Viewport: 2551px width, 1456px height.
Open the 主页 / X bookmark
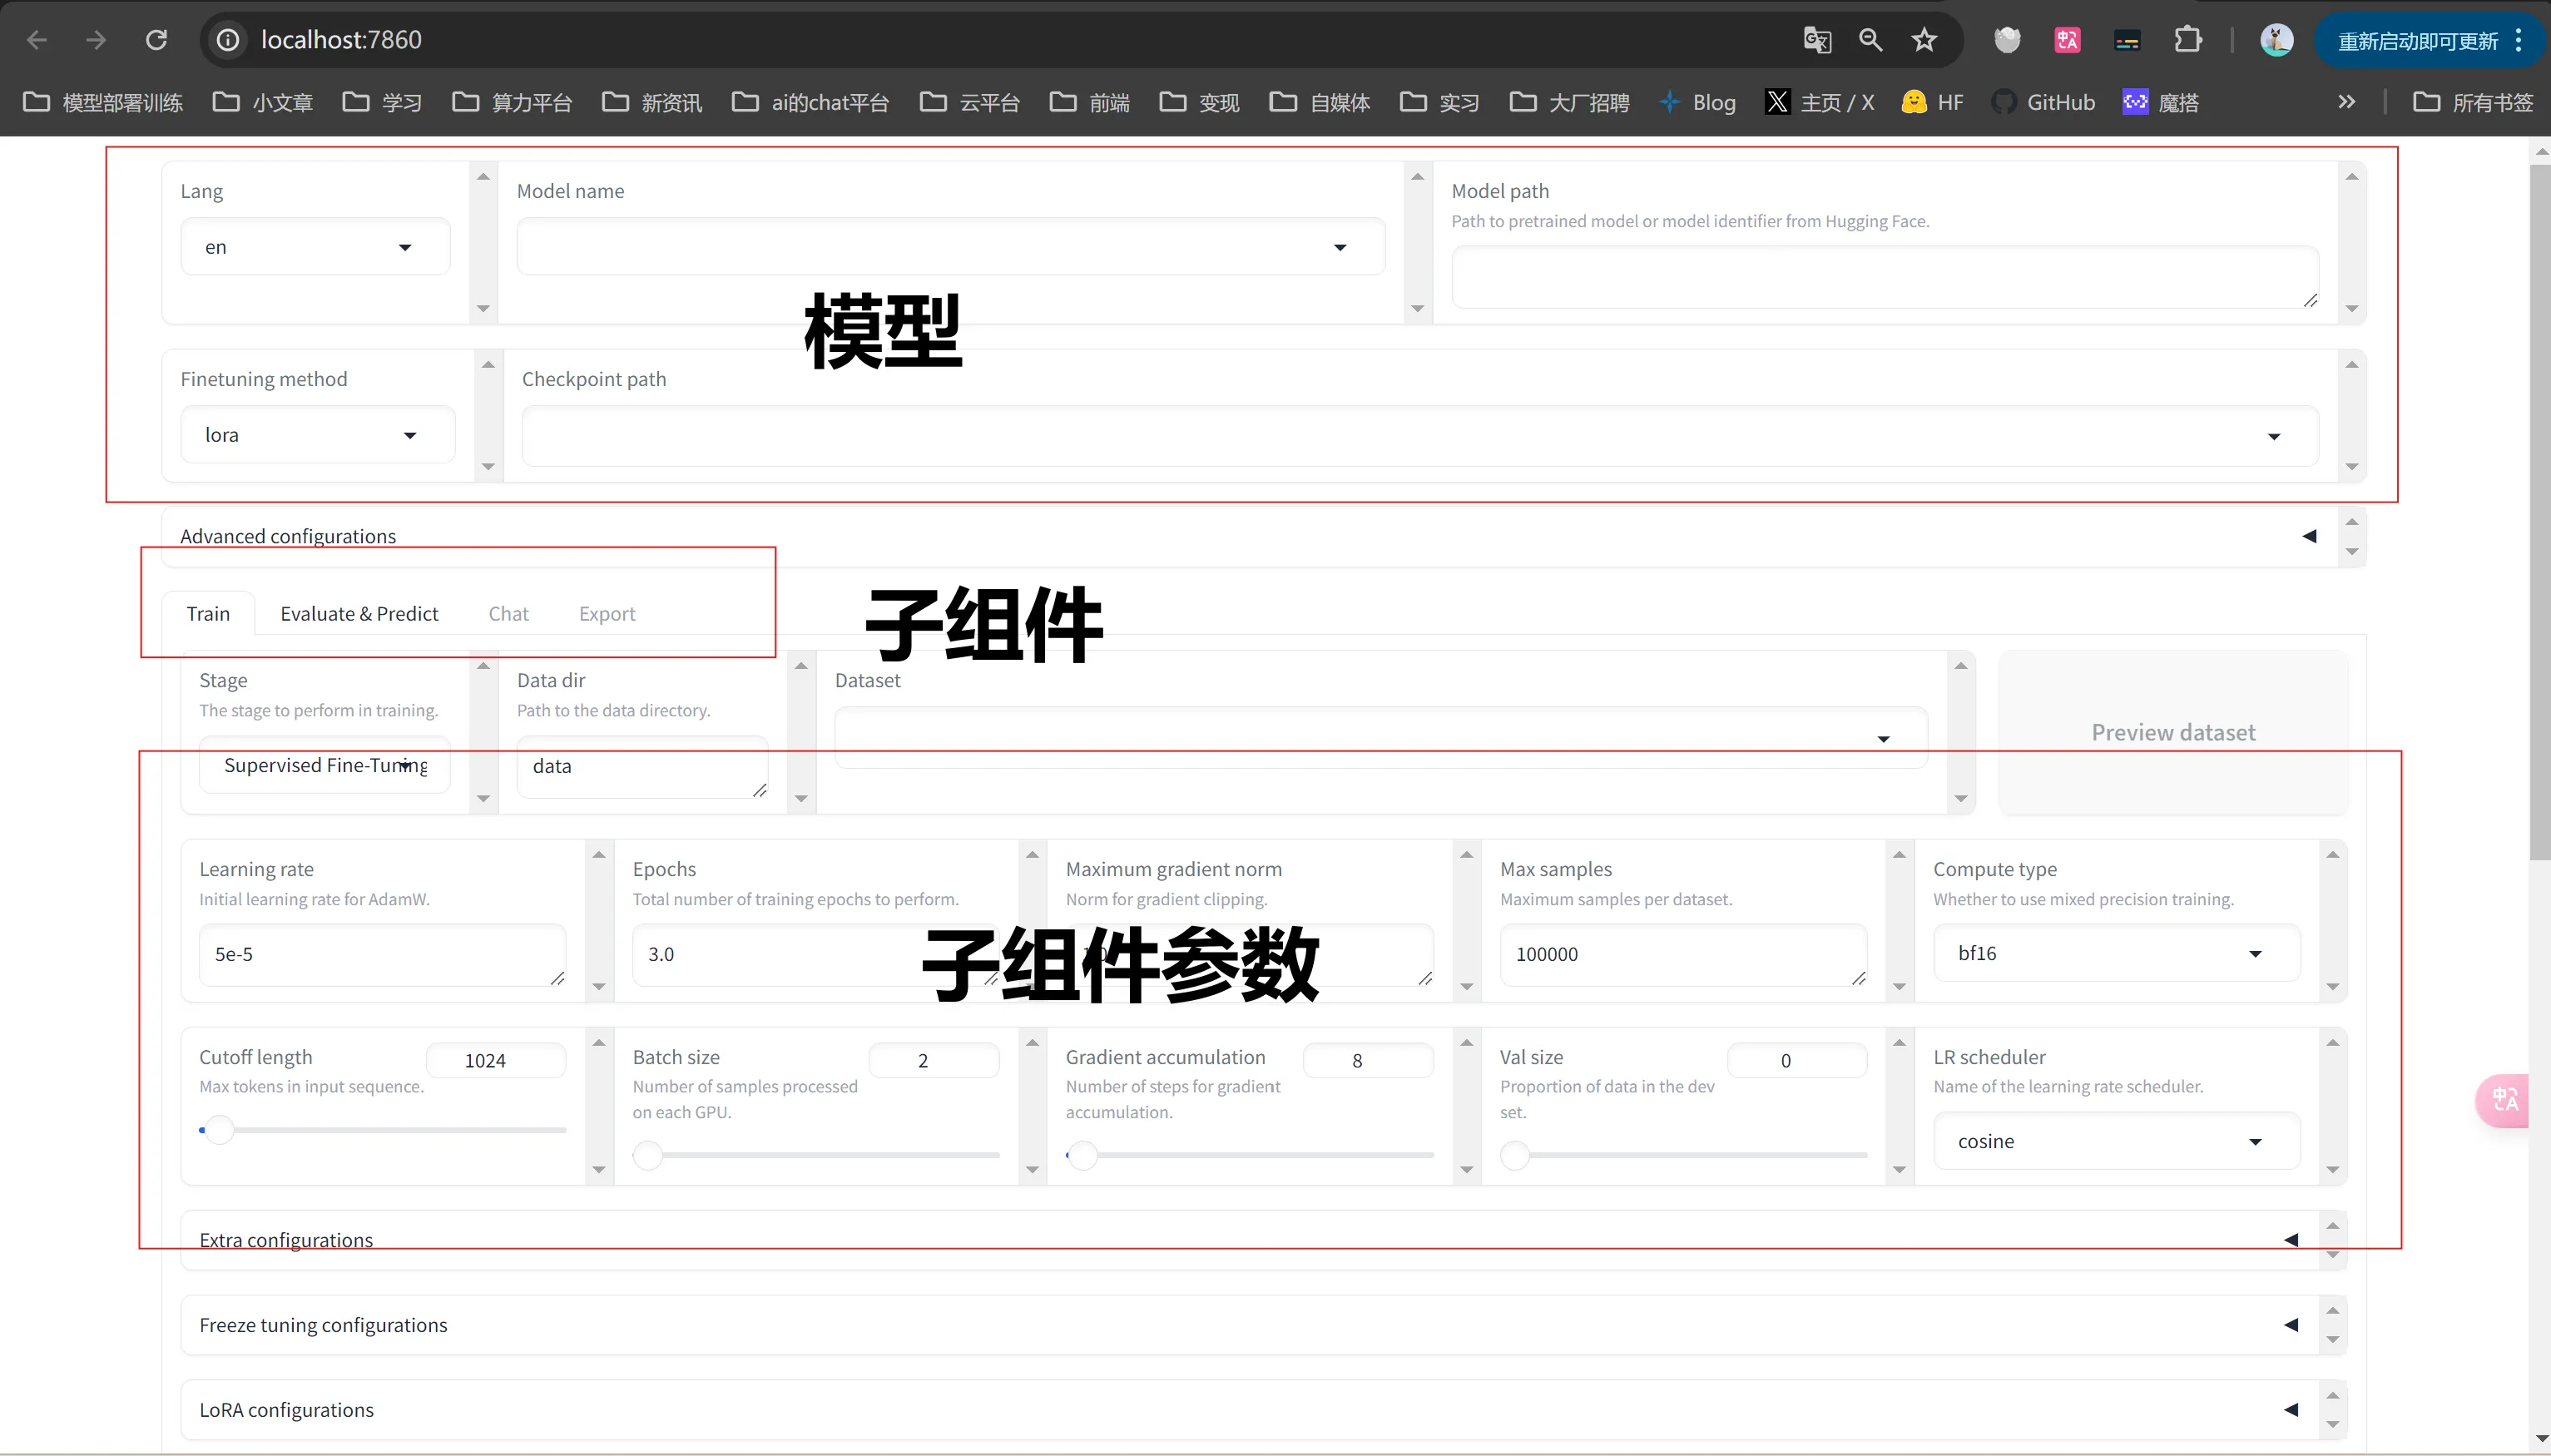(1821, 102)
